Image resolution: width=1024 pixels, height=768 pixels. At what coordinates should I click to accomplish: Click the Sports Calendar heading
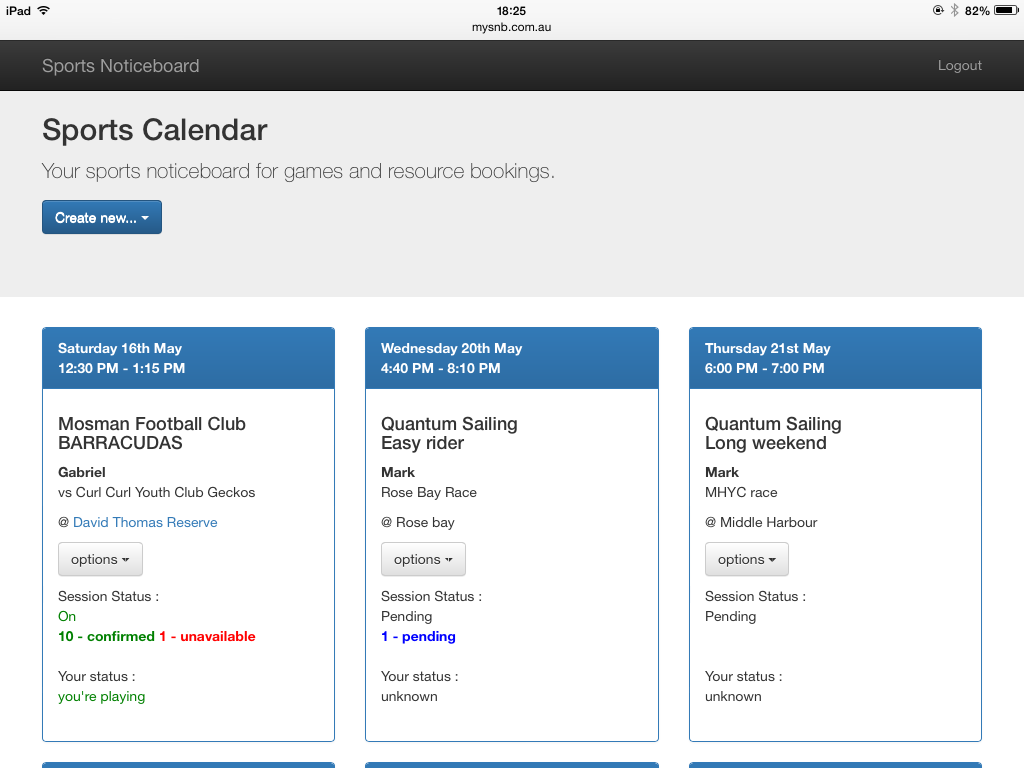[155, 130]
